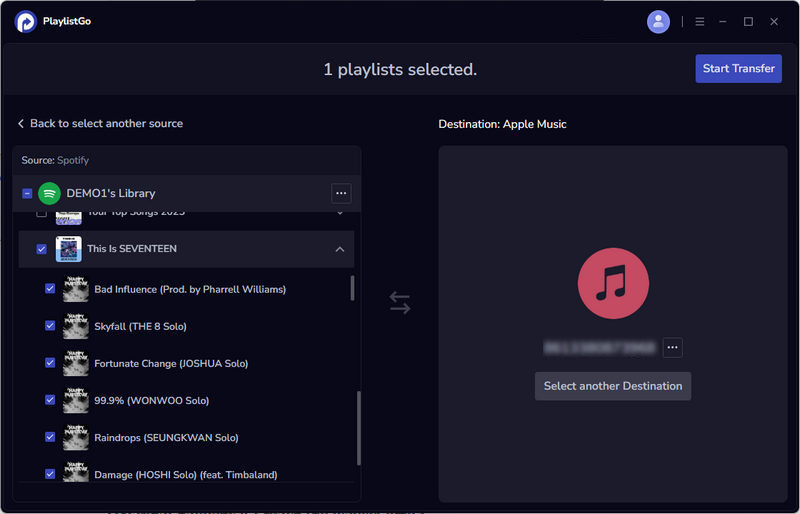Image resolution: width=800 pixels, height=514 pixels.
Task: Uncheck the Fortunate Change (JOSHUA Solo) checkbox
Action: pos(50,363)
